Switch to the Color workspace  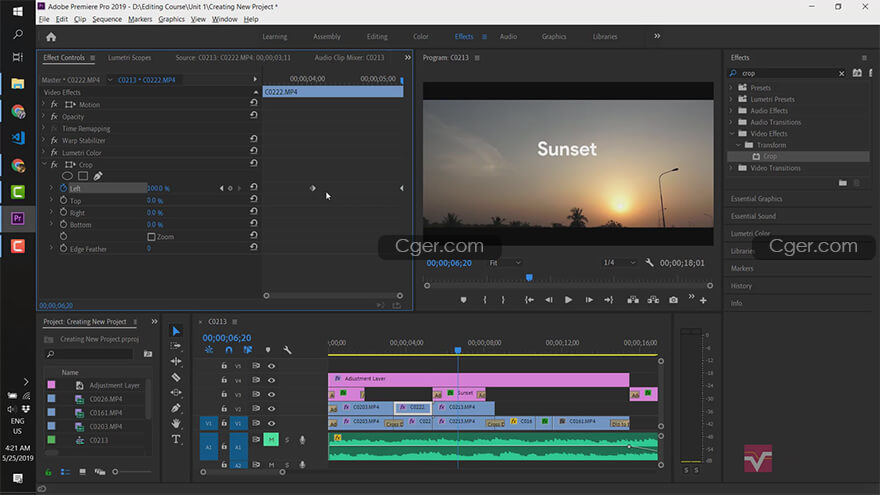(x=420, y=36)
